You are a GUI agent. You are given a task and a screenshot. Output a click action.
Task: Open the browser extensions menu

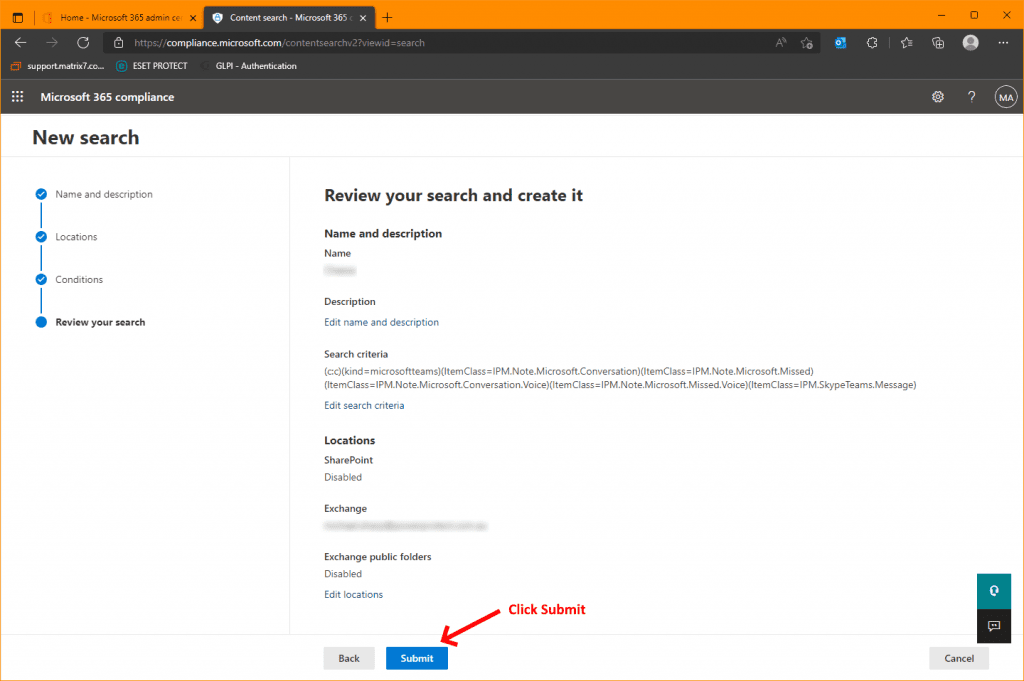coord(872,43)
